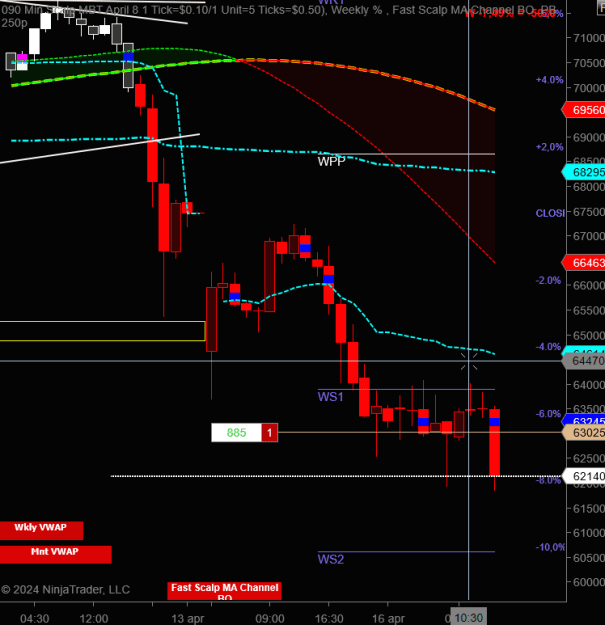605x625 pixels.
Task: Click the 16:30 time axis label
Action: coord(329,619)
